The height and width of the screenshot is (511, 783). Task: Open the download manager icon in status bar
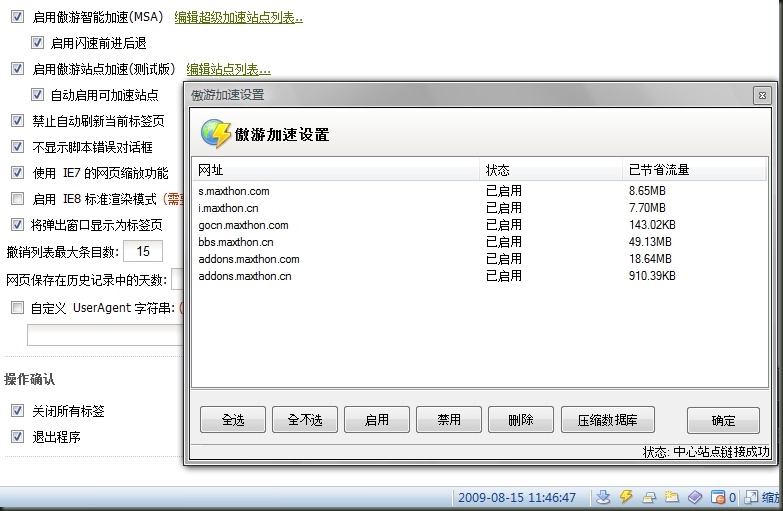pyautogui.click(x=603, y=497)
